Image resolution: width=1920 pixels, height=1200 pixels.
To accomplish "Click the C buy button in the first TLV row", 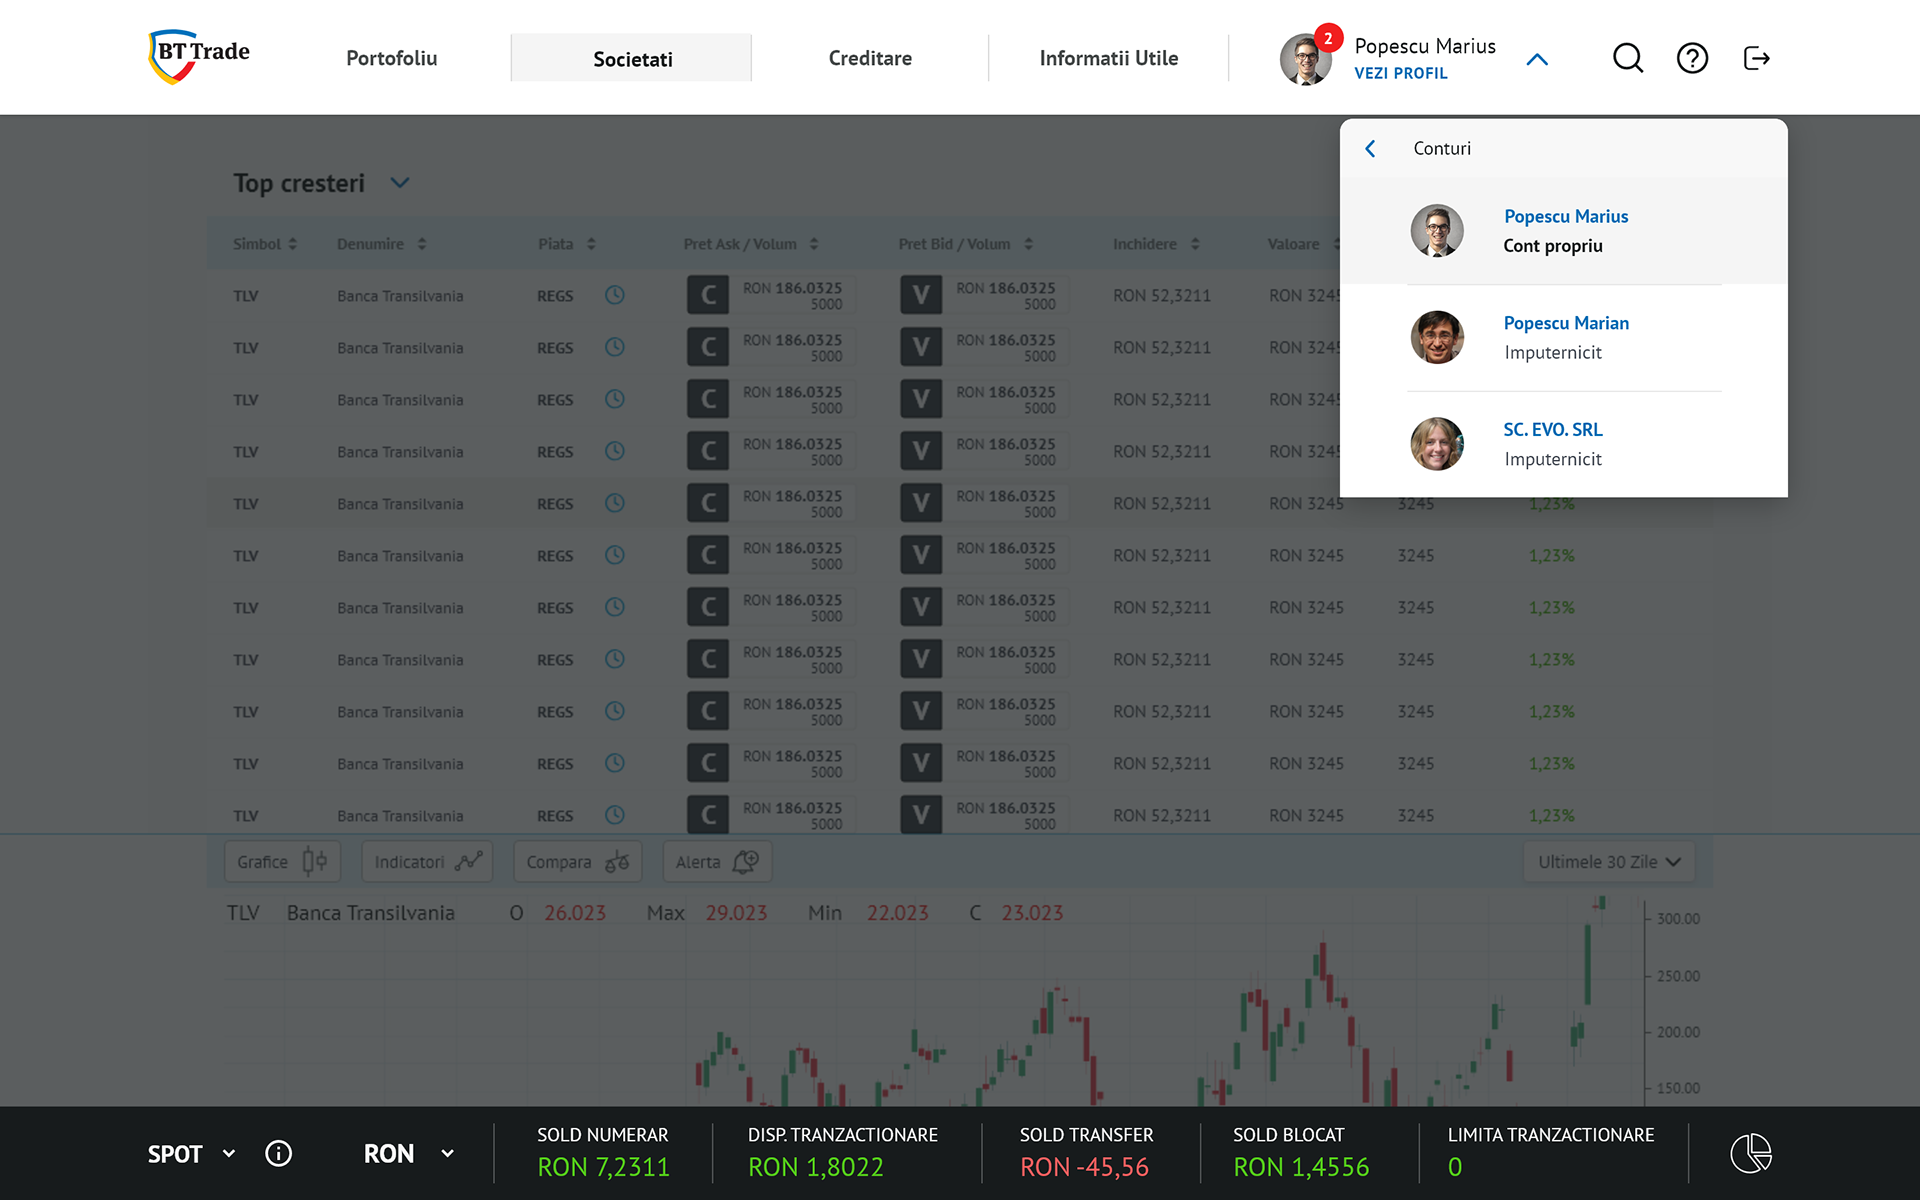I will click(708, 295).
